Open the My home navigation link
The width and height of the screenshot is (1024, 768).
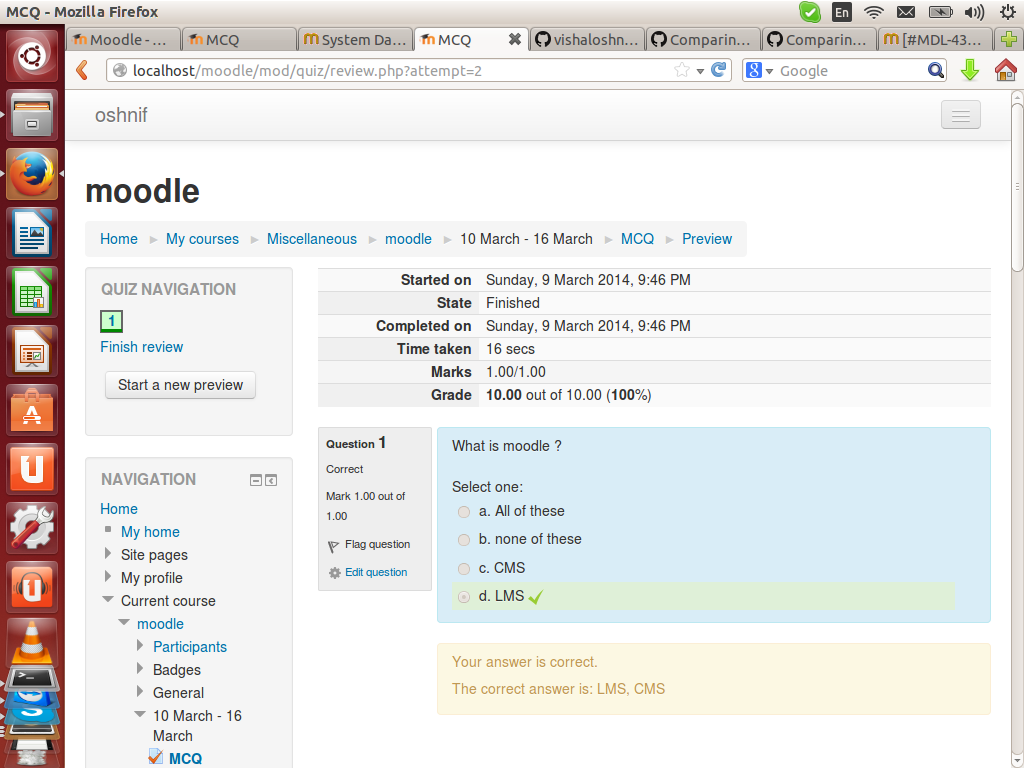[150, 532]
